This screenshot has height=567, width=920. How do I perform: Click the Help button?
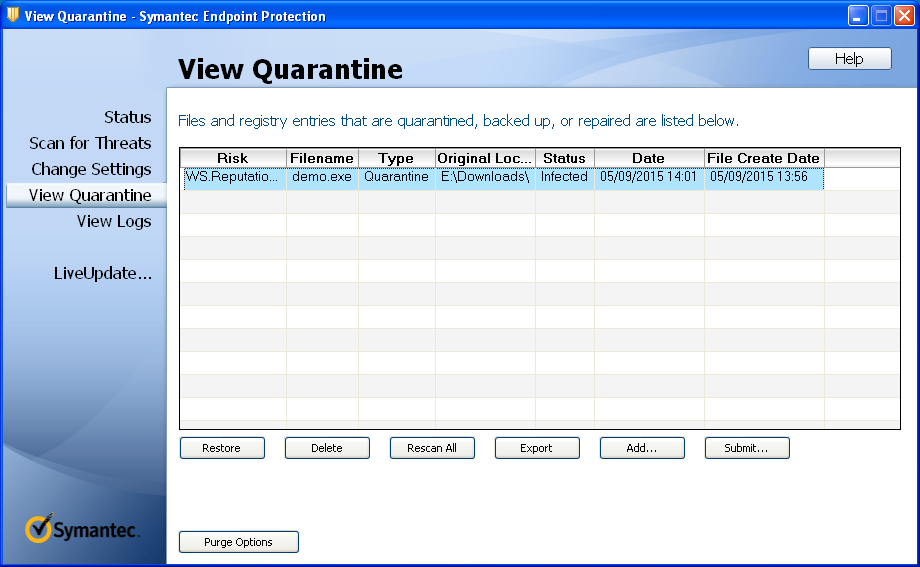click(x=849, y=59)
